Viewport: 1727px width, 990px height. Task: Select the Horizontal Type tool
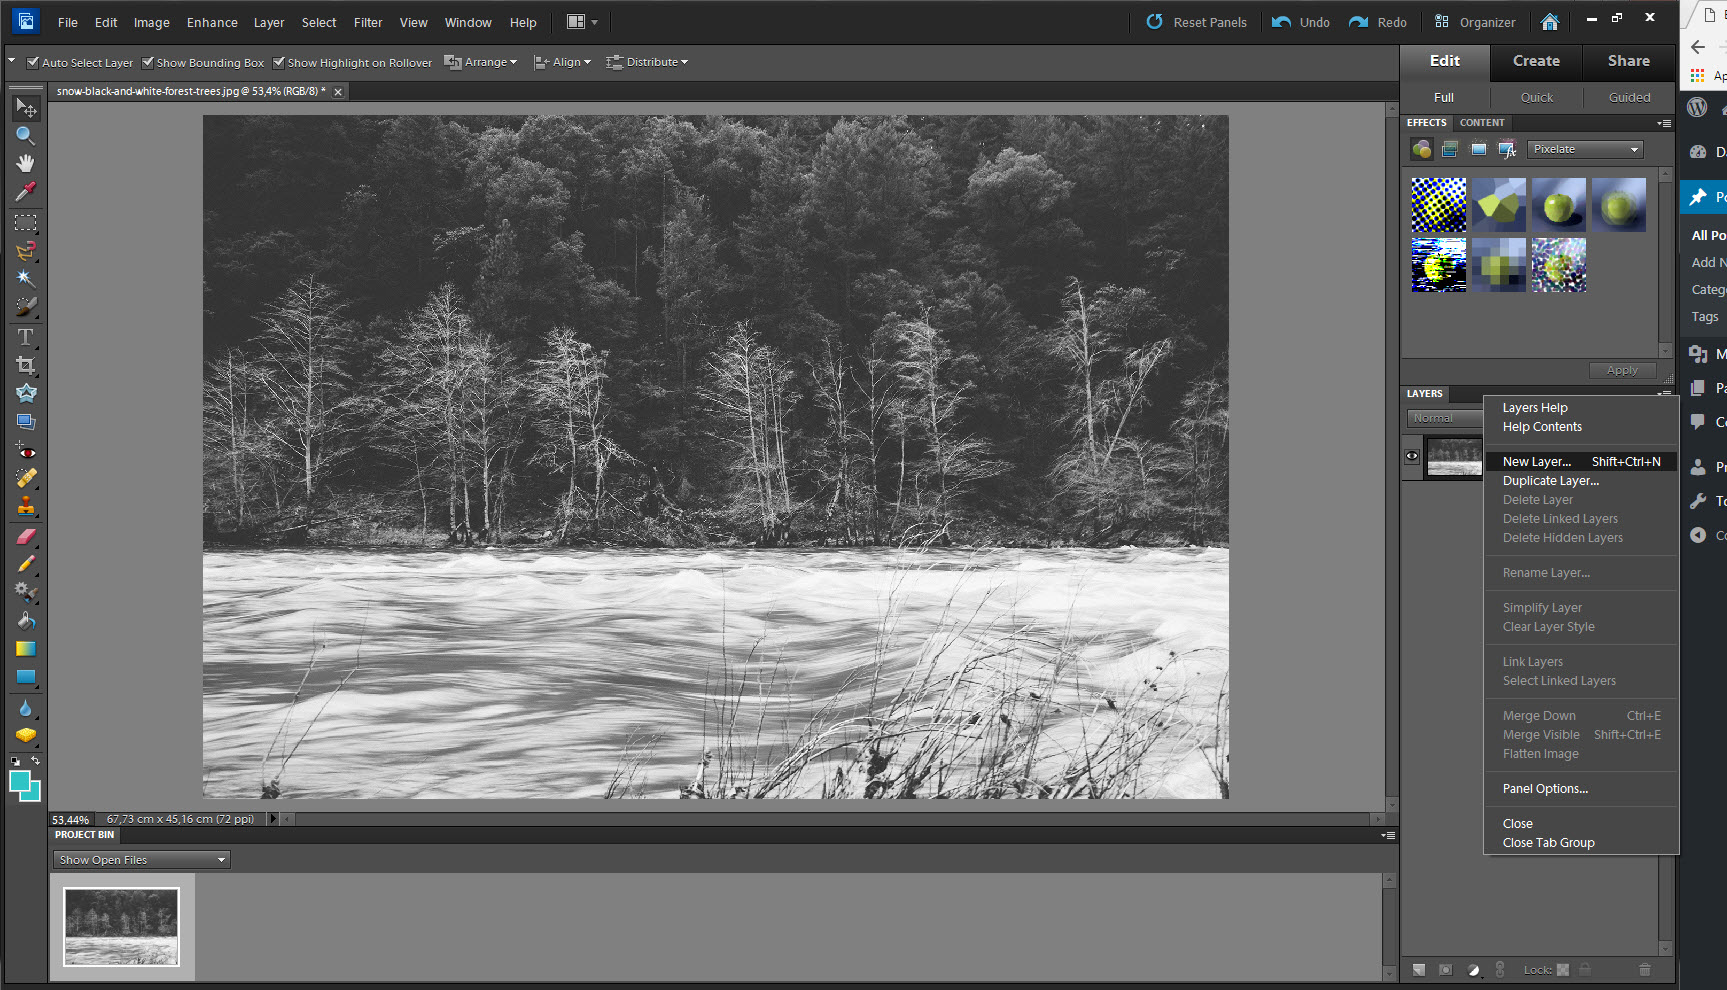click(x=25, y=336)
